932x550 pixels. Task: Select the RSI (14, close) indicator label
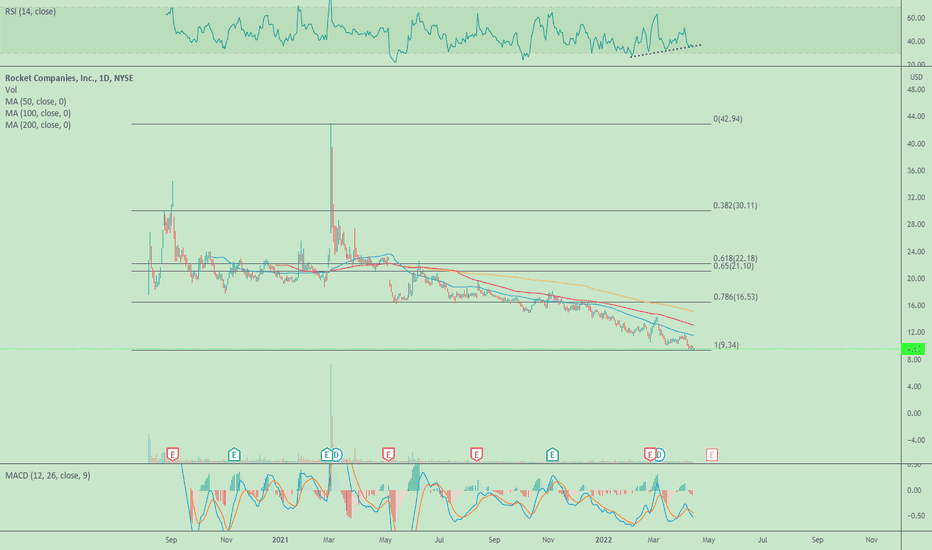30,11
